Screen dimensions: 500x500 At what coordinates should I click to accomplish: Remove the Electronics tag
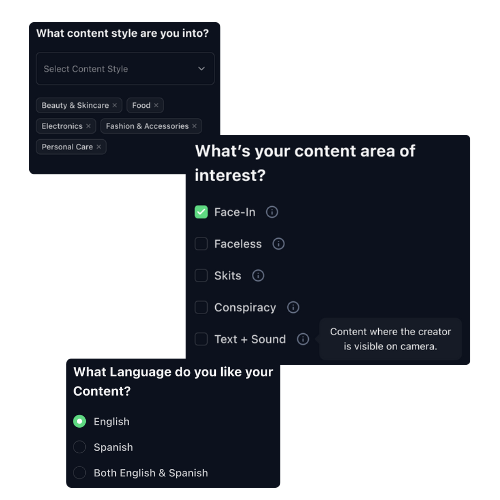point(88,126)
